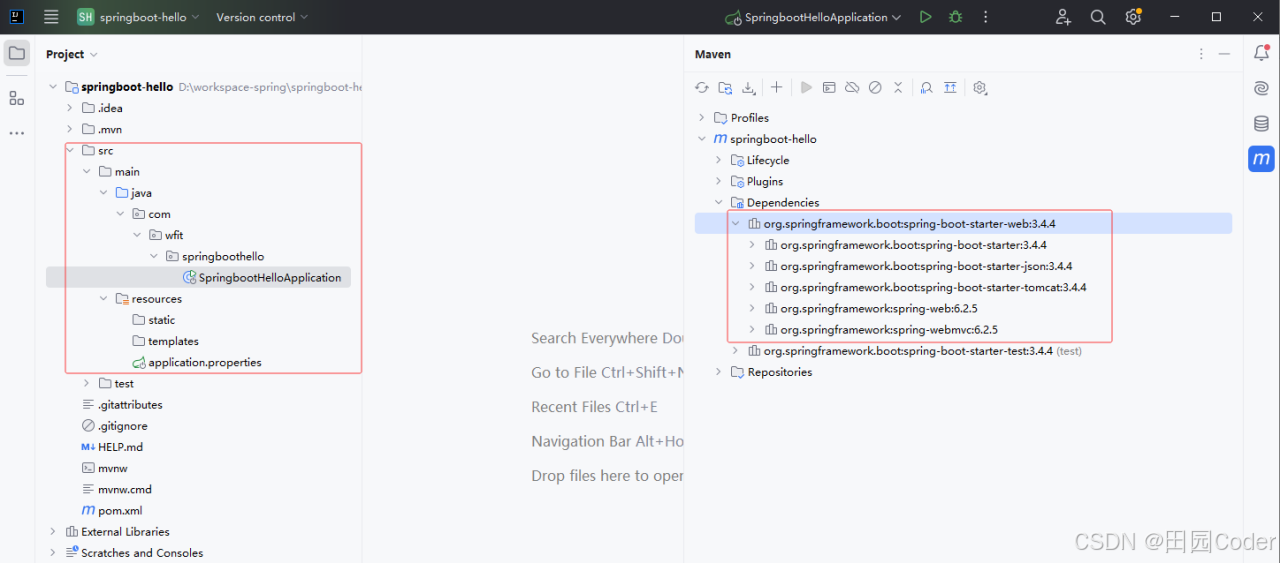Start debugging with the bug icon
The image size is (1280, 563).
point(955,17)
